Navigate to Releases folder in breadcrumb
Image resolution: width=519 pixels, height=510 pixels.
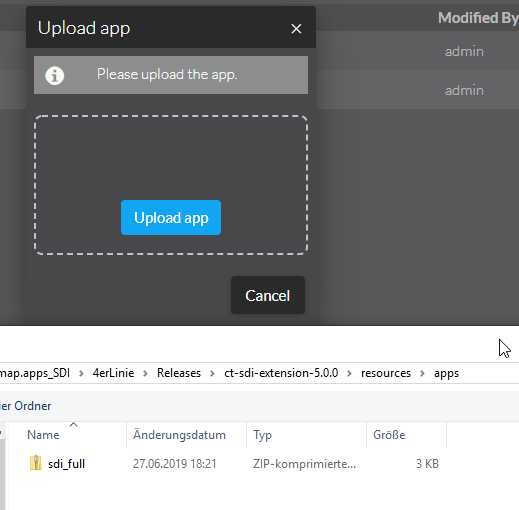coord(179,373)
